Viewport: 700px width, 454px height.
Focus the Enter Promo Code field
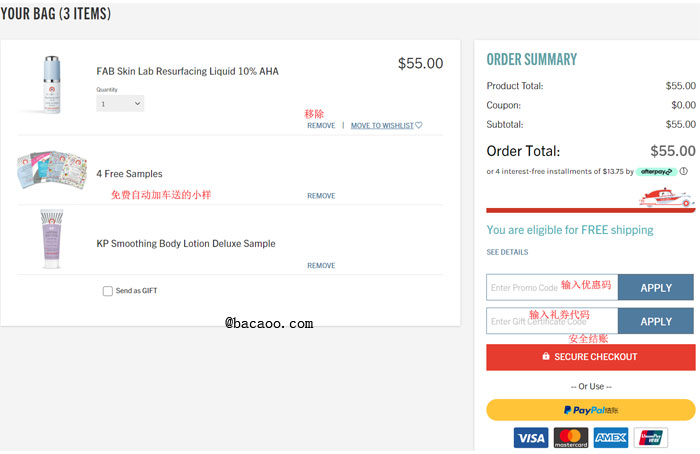tap(552, 287)
